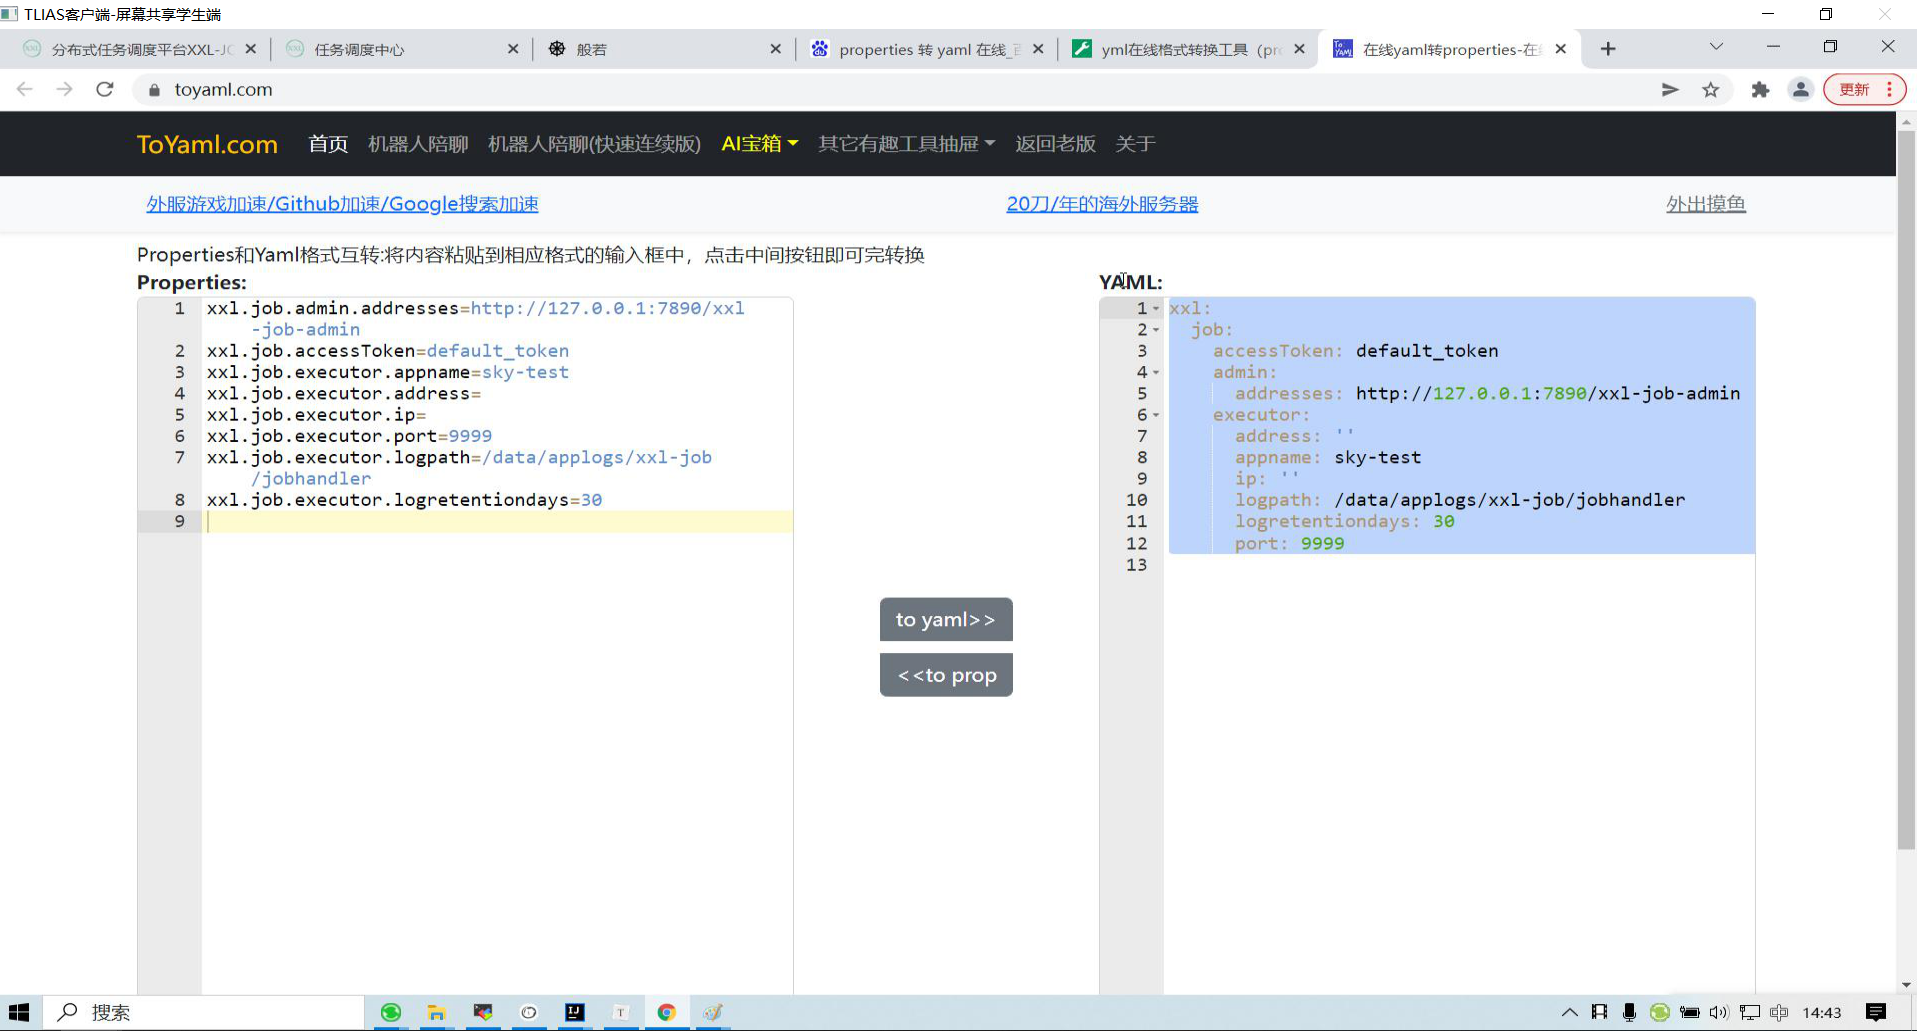
Task: Collapse YAML line 4 admin fold arrow
Action: 1156,373
